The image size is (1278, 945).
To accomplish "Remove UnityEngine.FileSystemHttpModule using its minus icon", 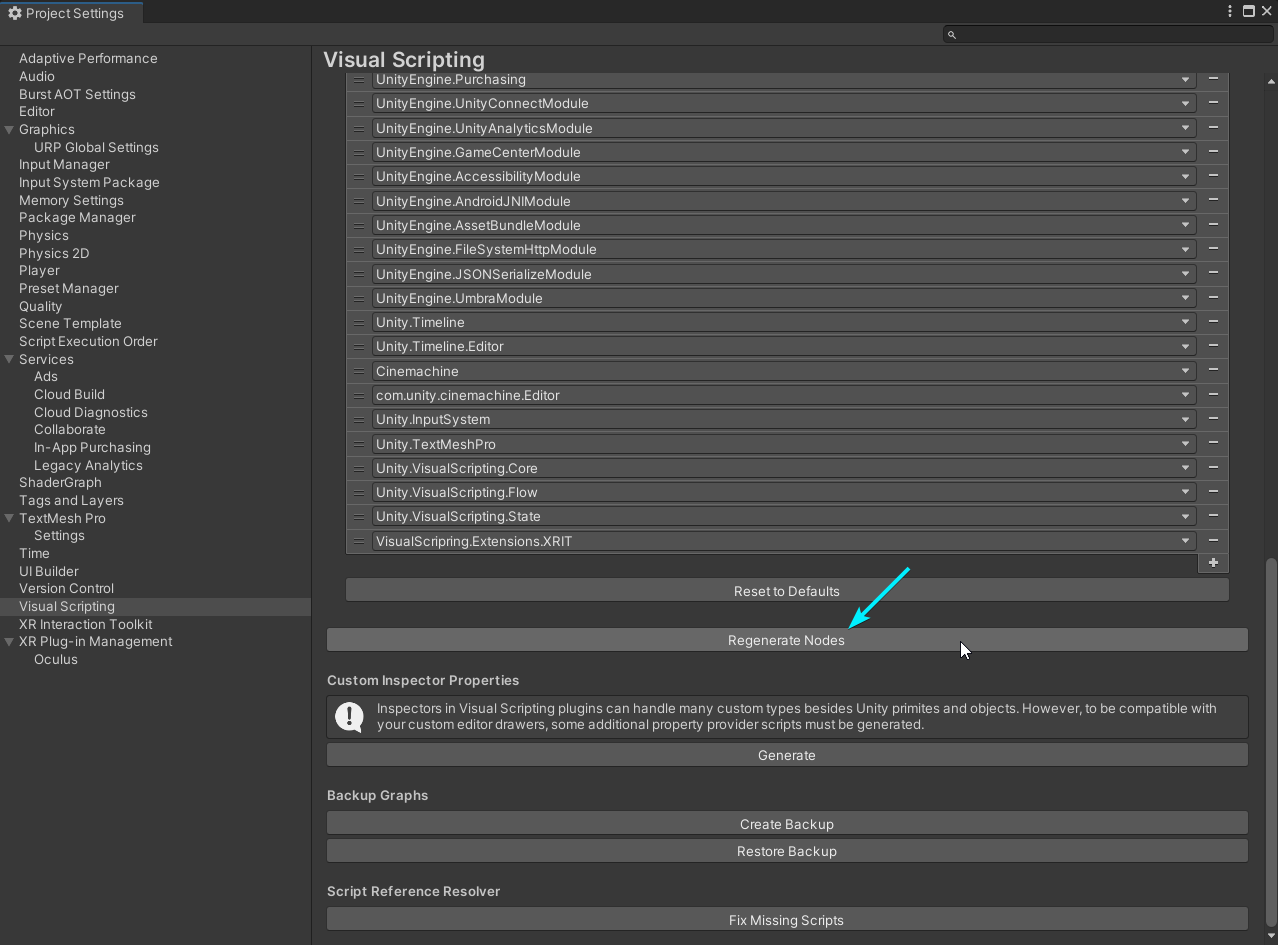I will pyautogui.click(x=1213, y=249).
